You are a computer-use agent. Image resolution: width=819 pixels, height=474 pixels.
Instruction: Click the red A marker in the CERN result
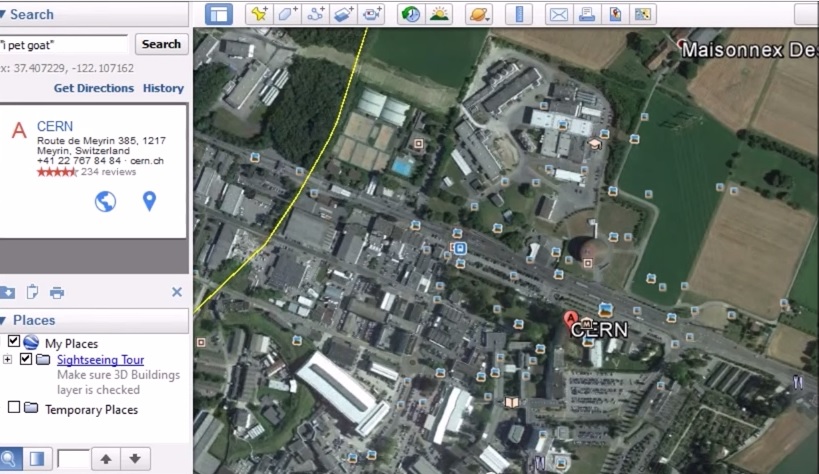(19, 130)
